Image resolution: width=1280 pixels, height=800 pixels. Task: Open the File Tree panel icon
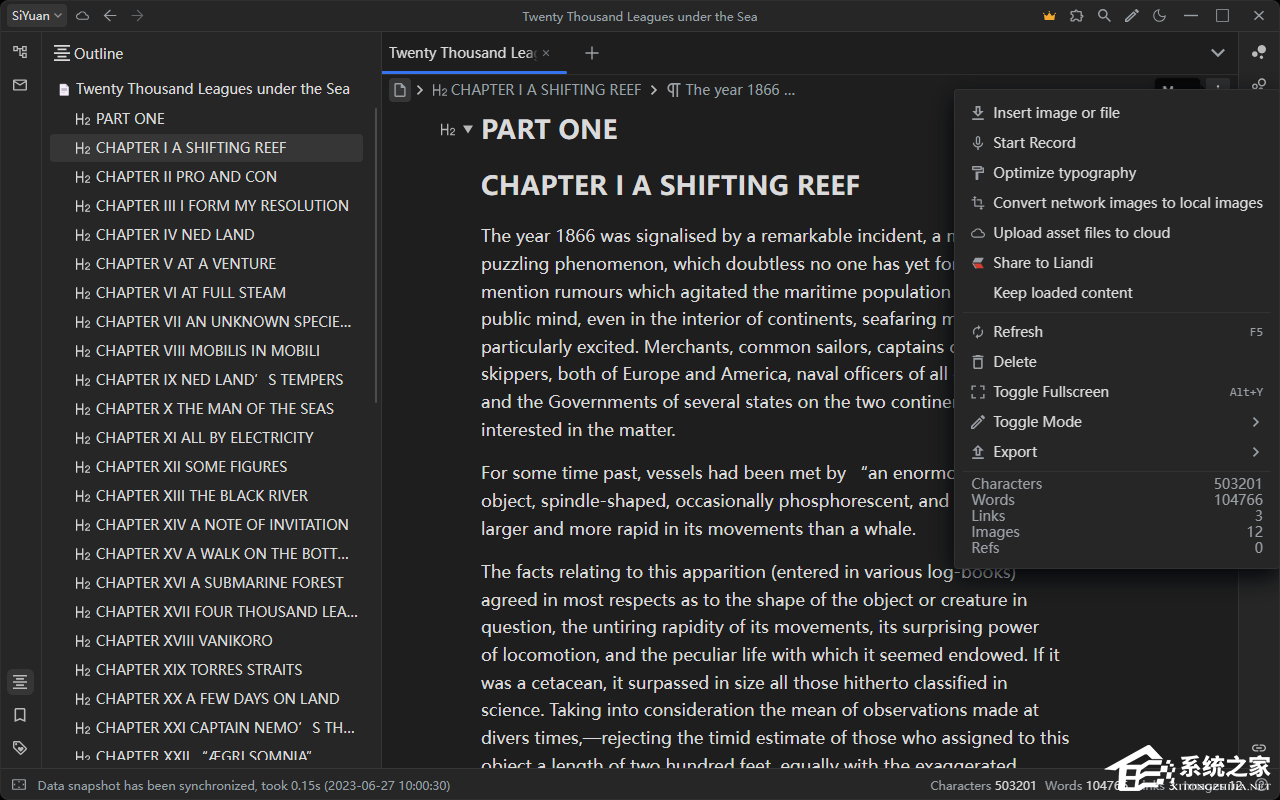pyautogui.click(x=20, y=52)
